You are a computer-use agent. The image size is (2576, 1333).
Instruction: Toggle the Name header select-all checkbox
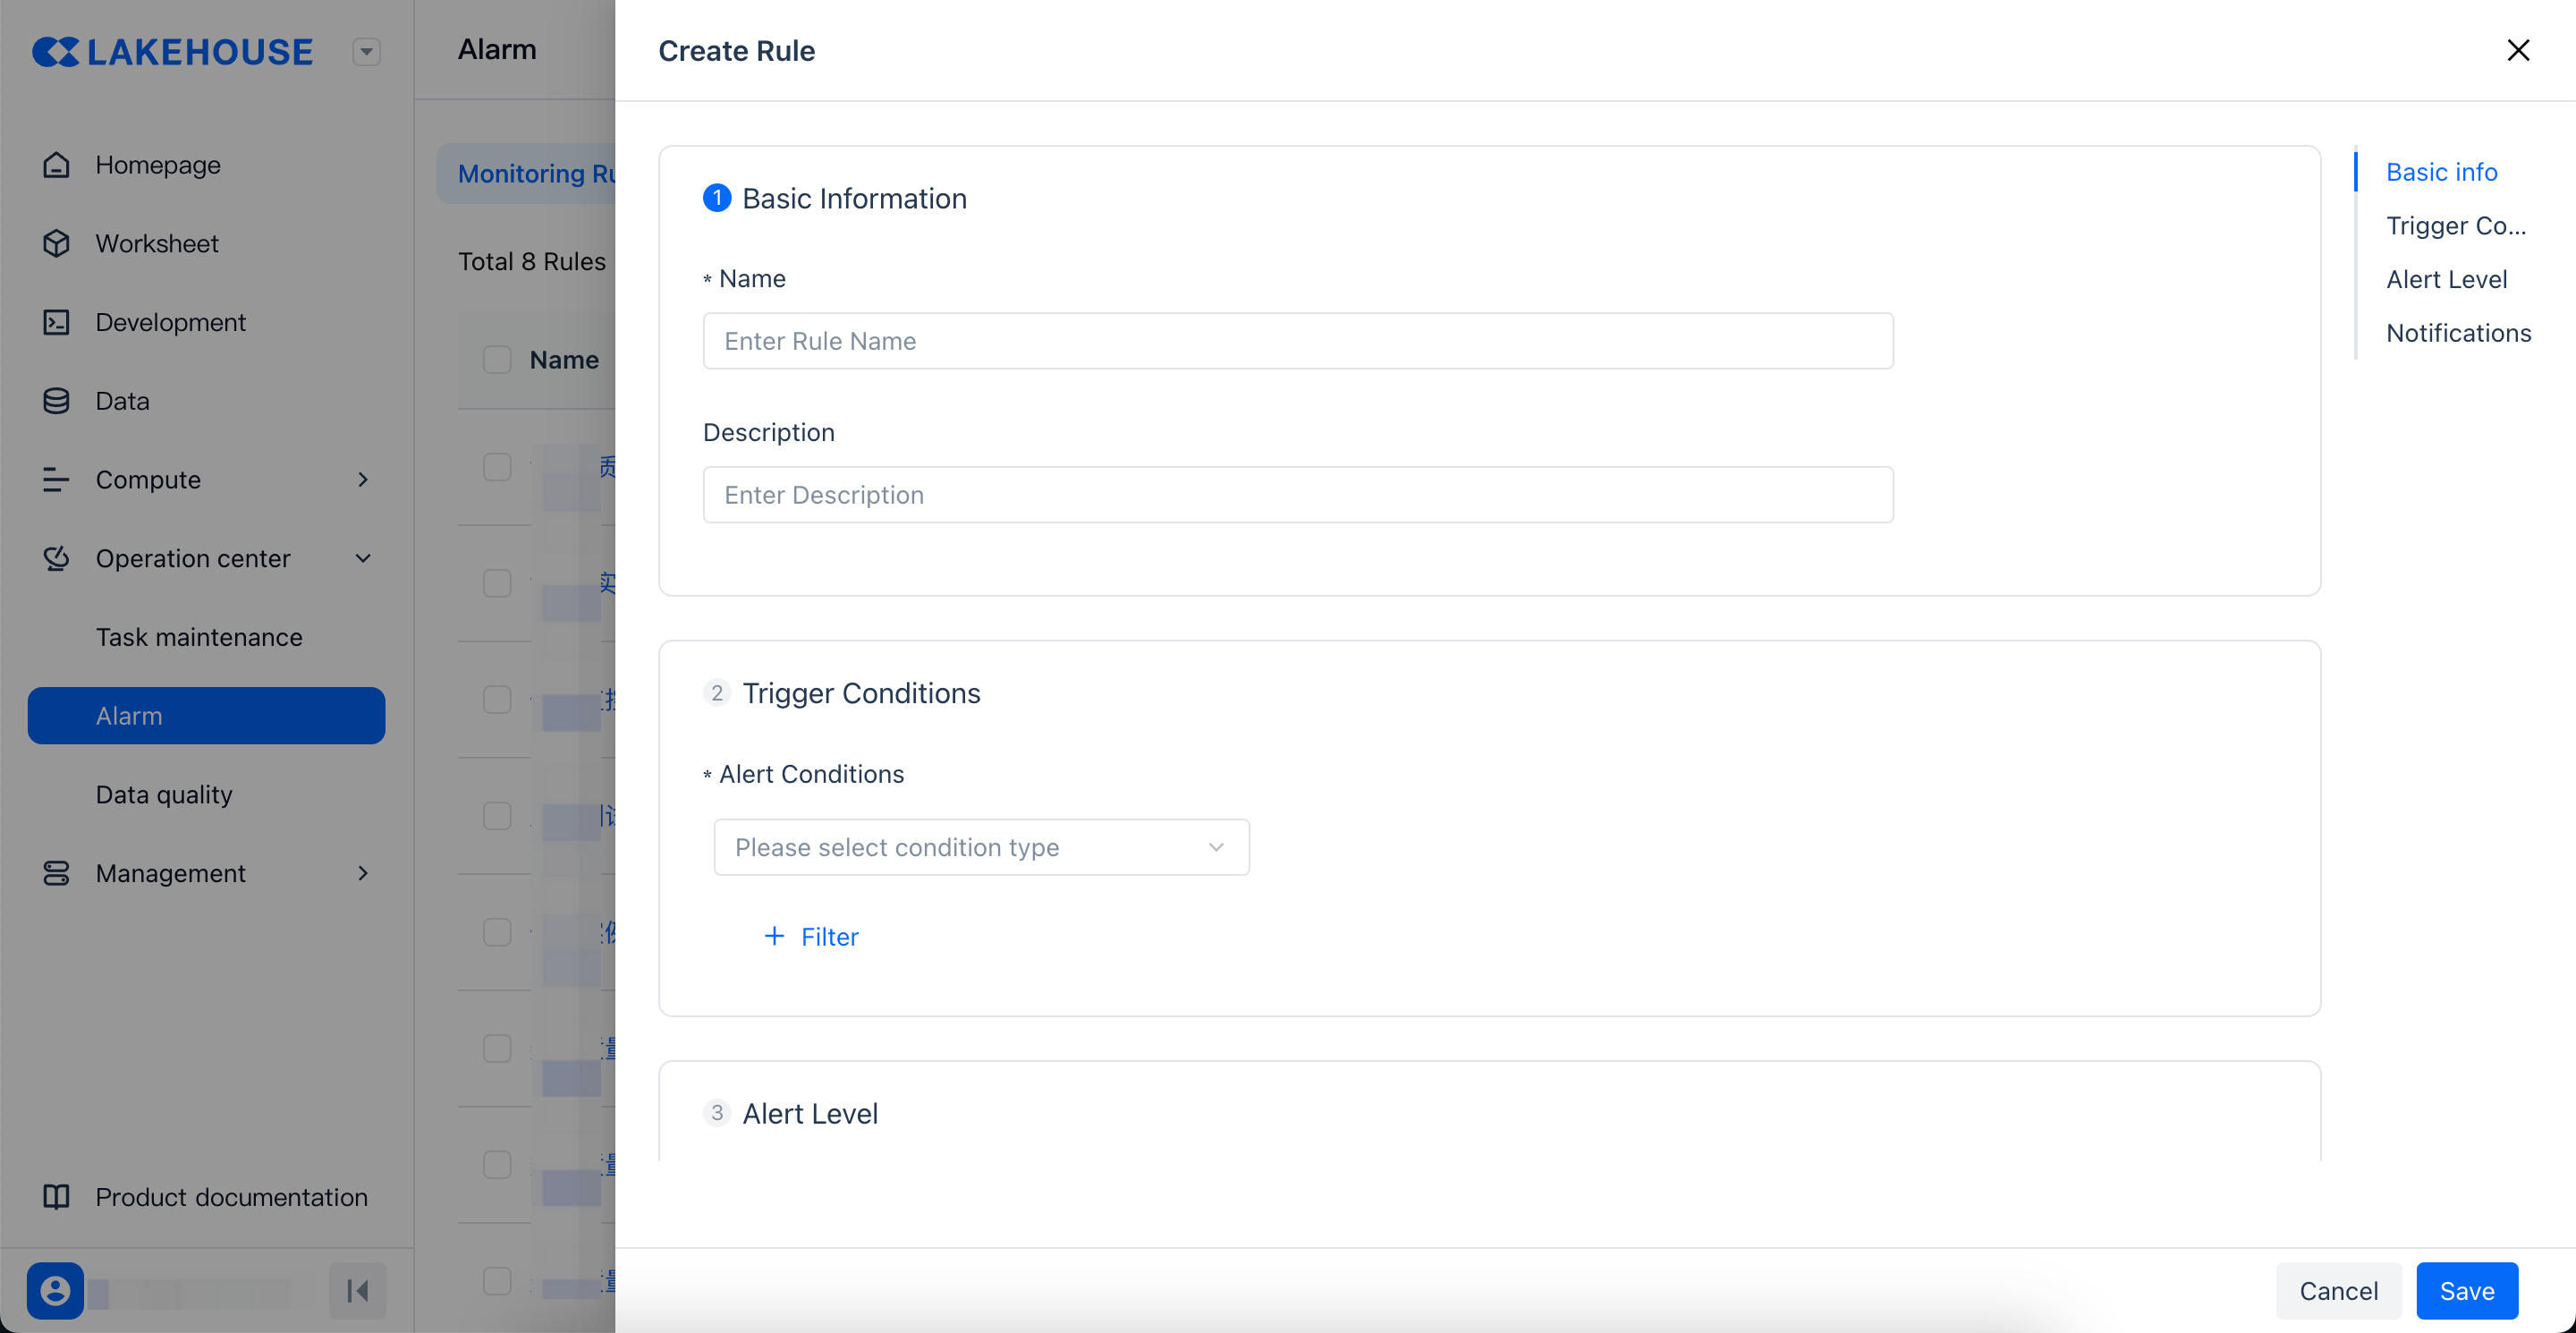[497, 360]
